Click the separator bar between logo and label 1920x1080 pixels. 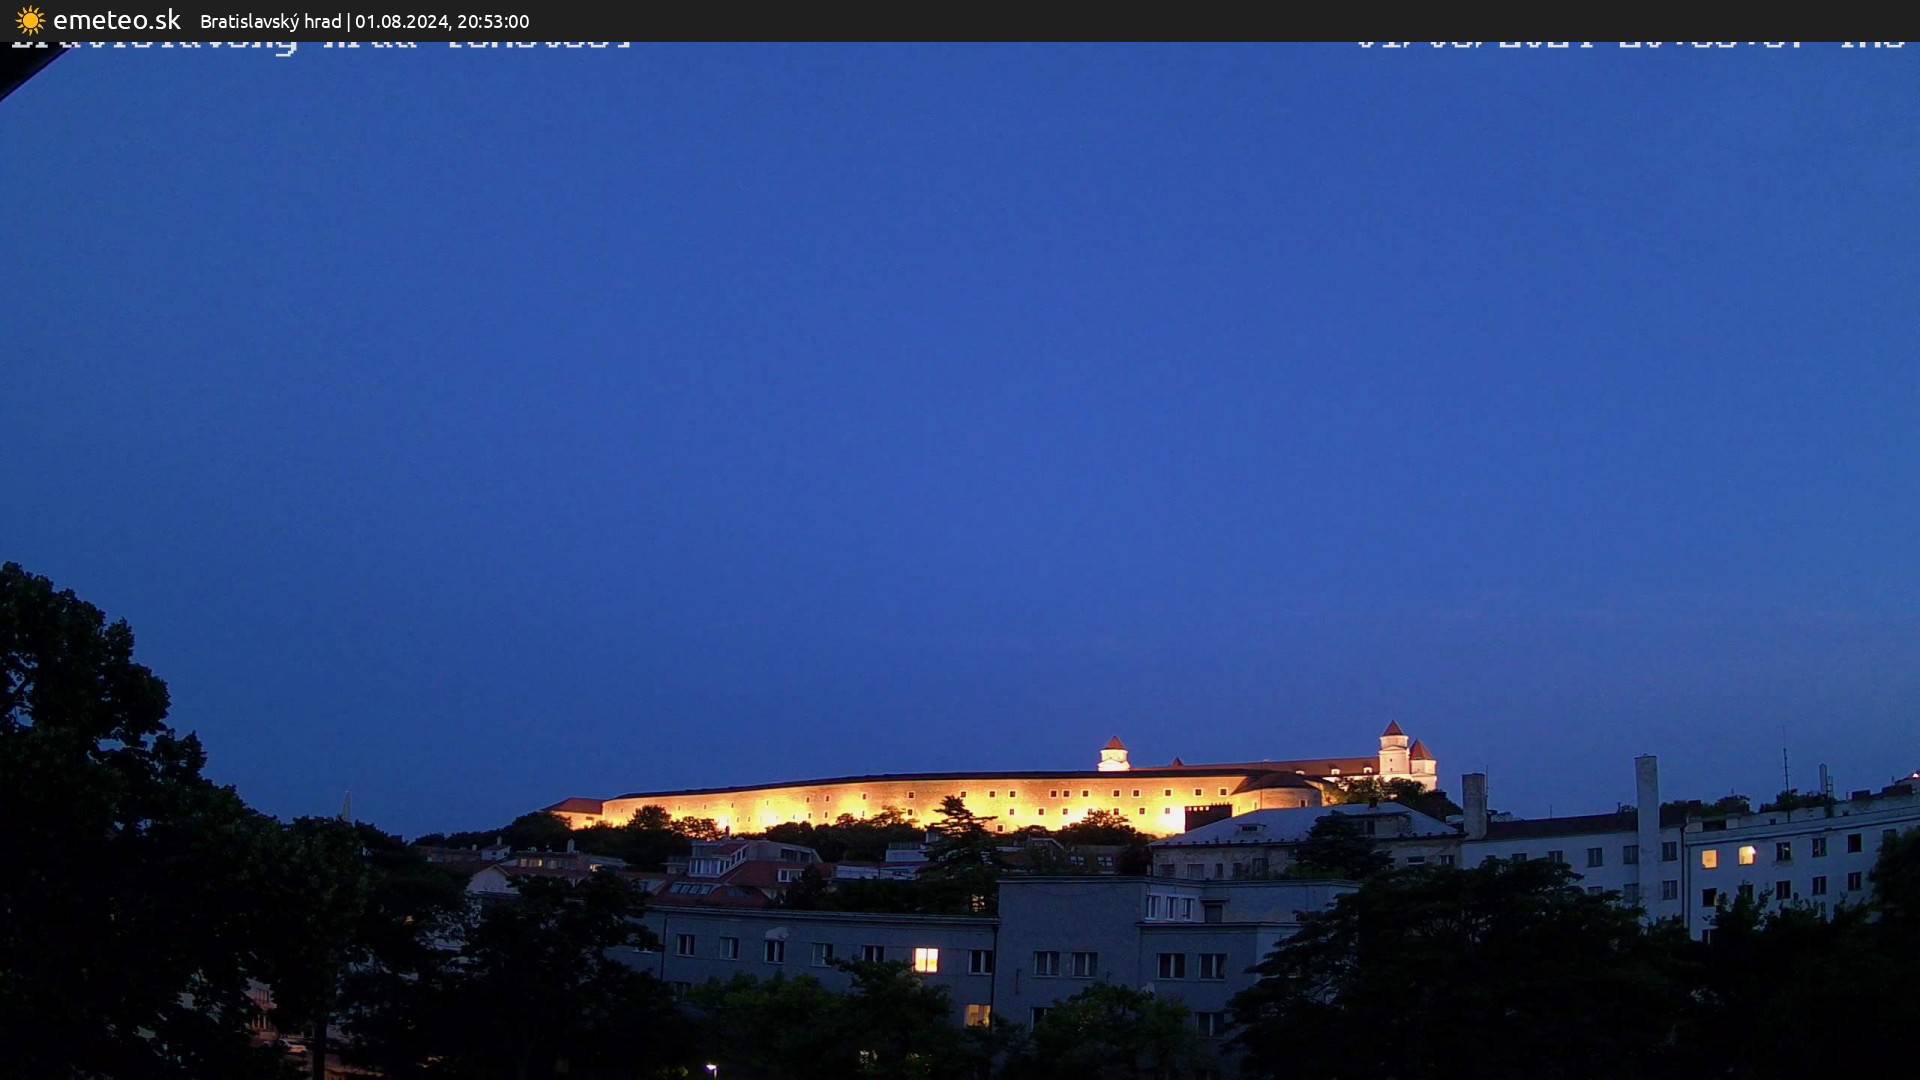350,21
